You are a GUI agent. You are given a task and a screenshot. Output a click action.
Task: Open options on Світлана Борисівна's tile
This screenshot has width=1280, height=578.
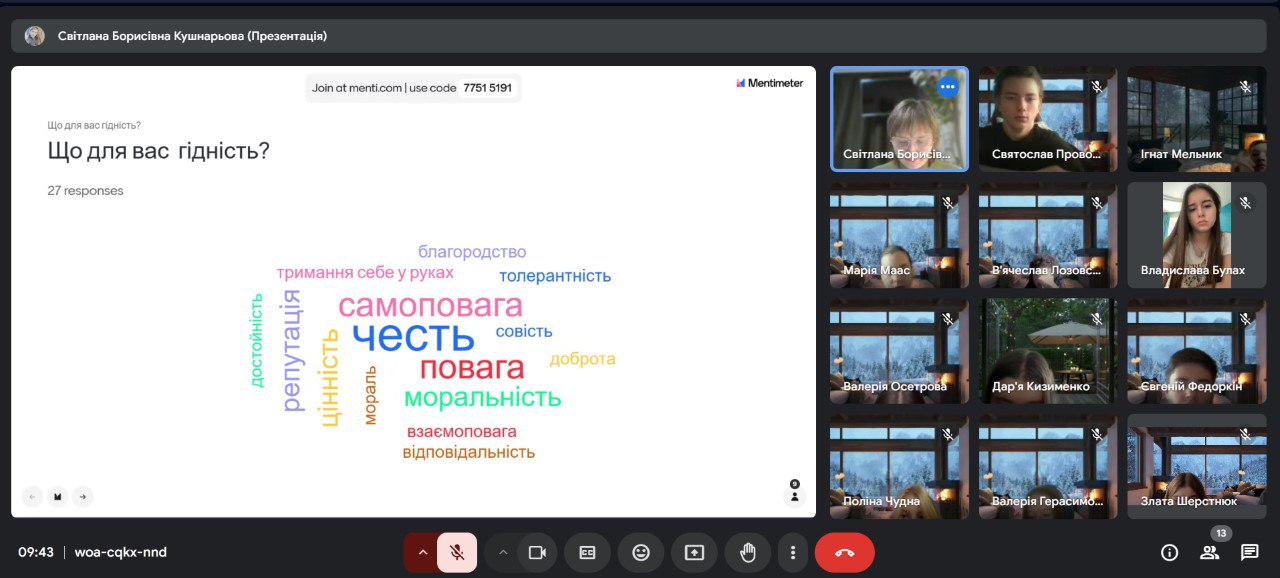pyautogui.click(x=947, y=87)
